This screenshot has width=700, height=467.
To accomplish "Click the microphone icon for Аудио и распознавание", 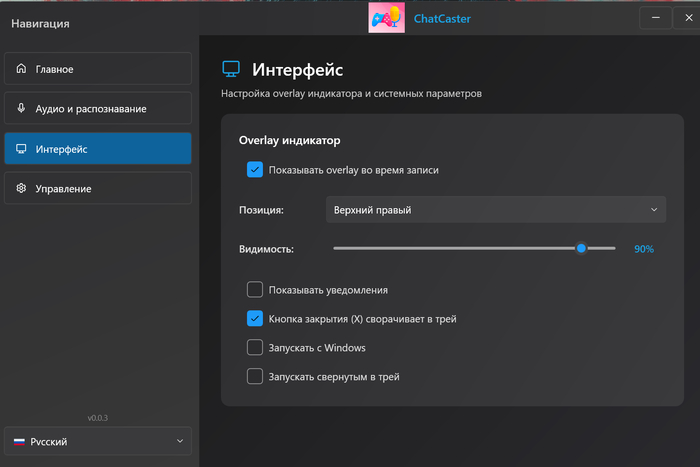I will (x=22, y=108).
